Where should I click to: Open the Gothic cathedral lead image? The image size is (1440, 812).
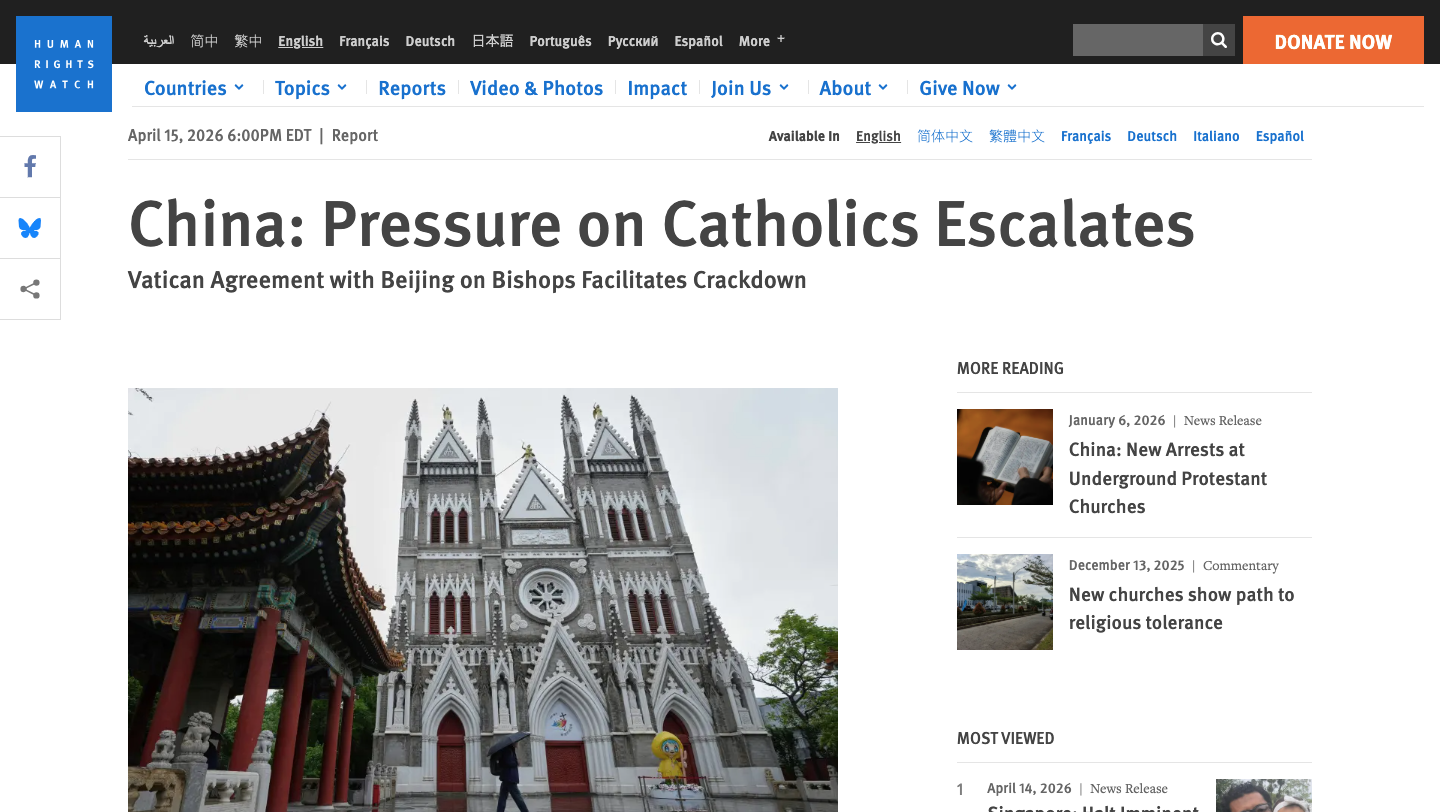click(x=482, y=600)
